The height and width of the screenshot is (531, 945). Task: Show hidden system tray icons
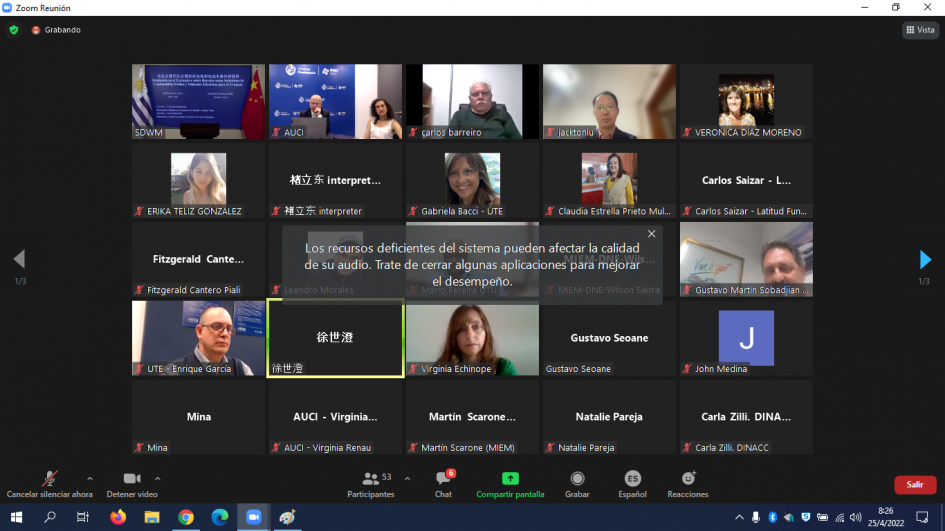pyautogui.click(x=739, y=517)
